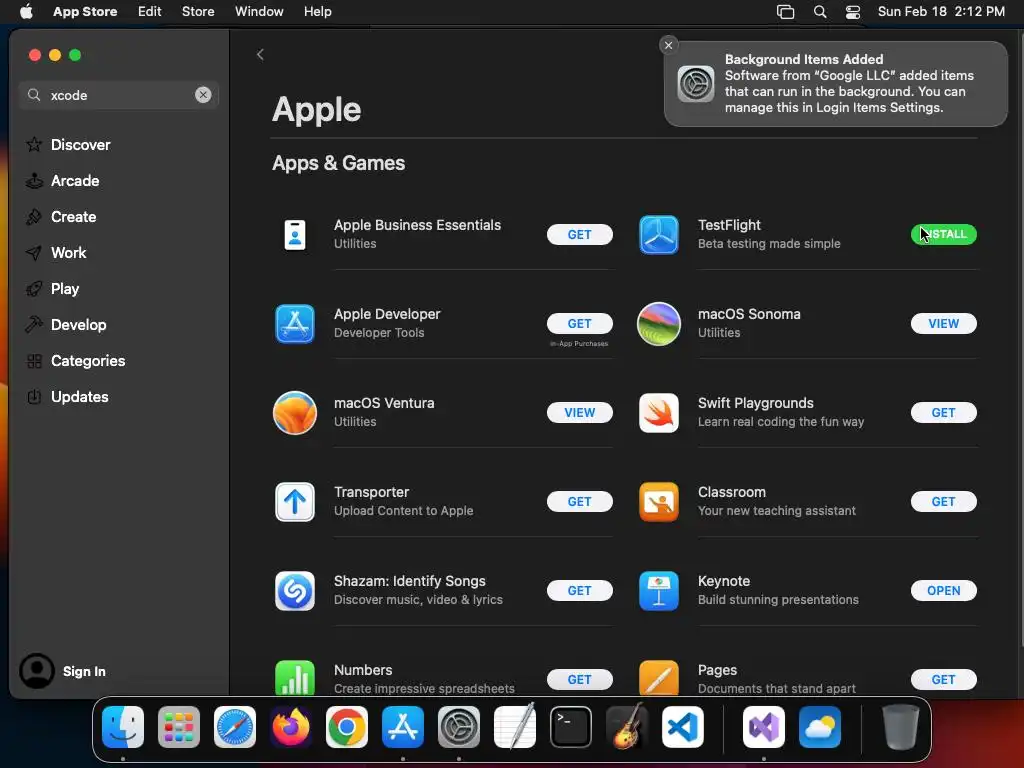Viewport: 1024px width, 768px height.
Task: Launch Google Chrome from the Dock
Action: 347,727
